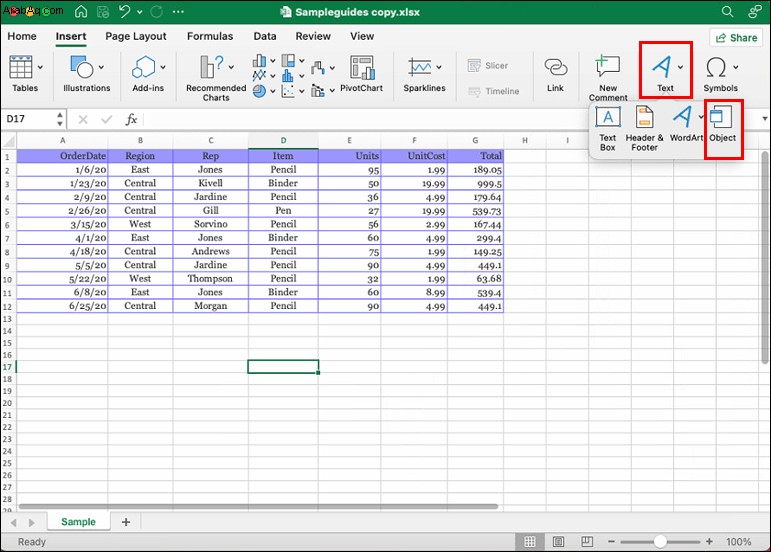Open the Page Layout tab
Viewport: 771px width, 552px height.
pos(136,36)
